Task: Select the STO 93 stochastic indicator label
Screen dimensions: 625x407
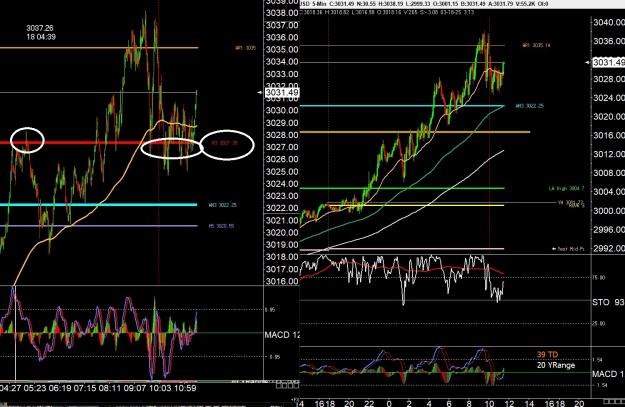Action: 608,303
